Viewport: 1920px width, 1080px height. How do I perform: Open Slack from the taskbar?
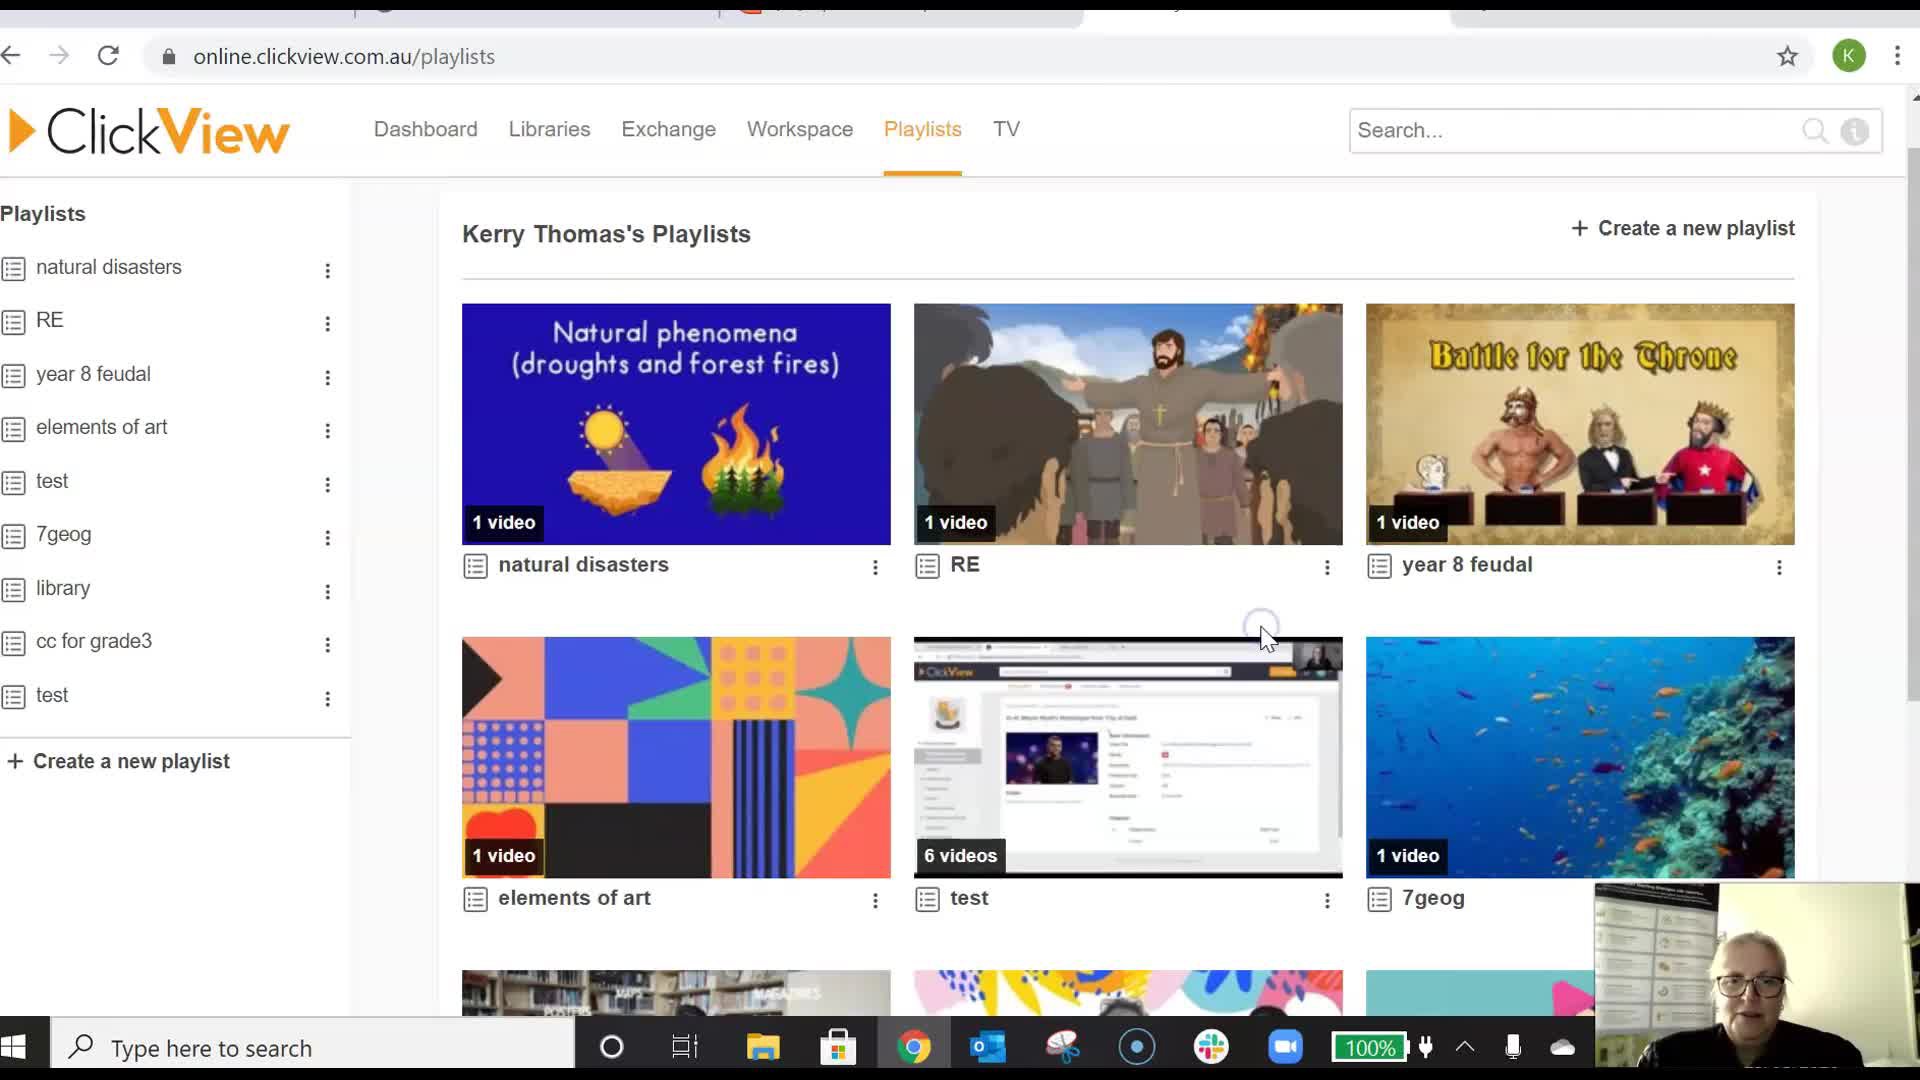coord(1211,1046)
